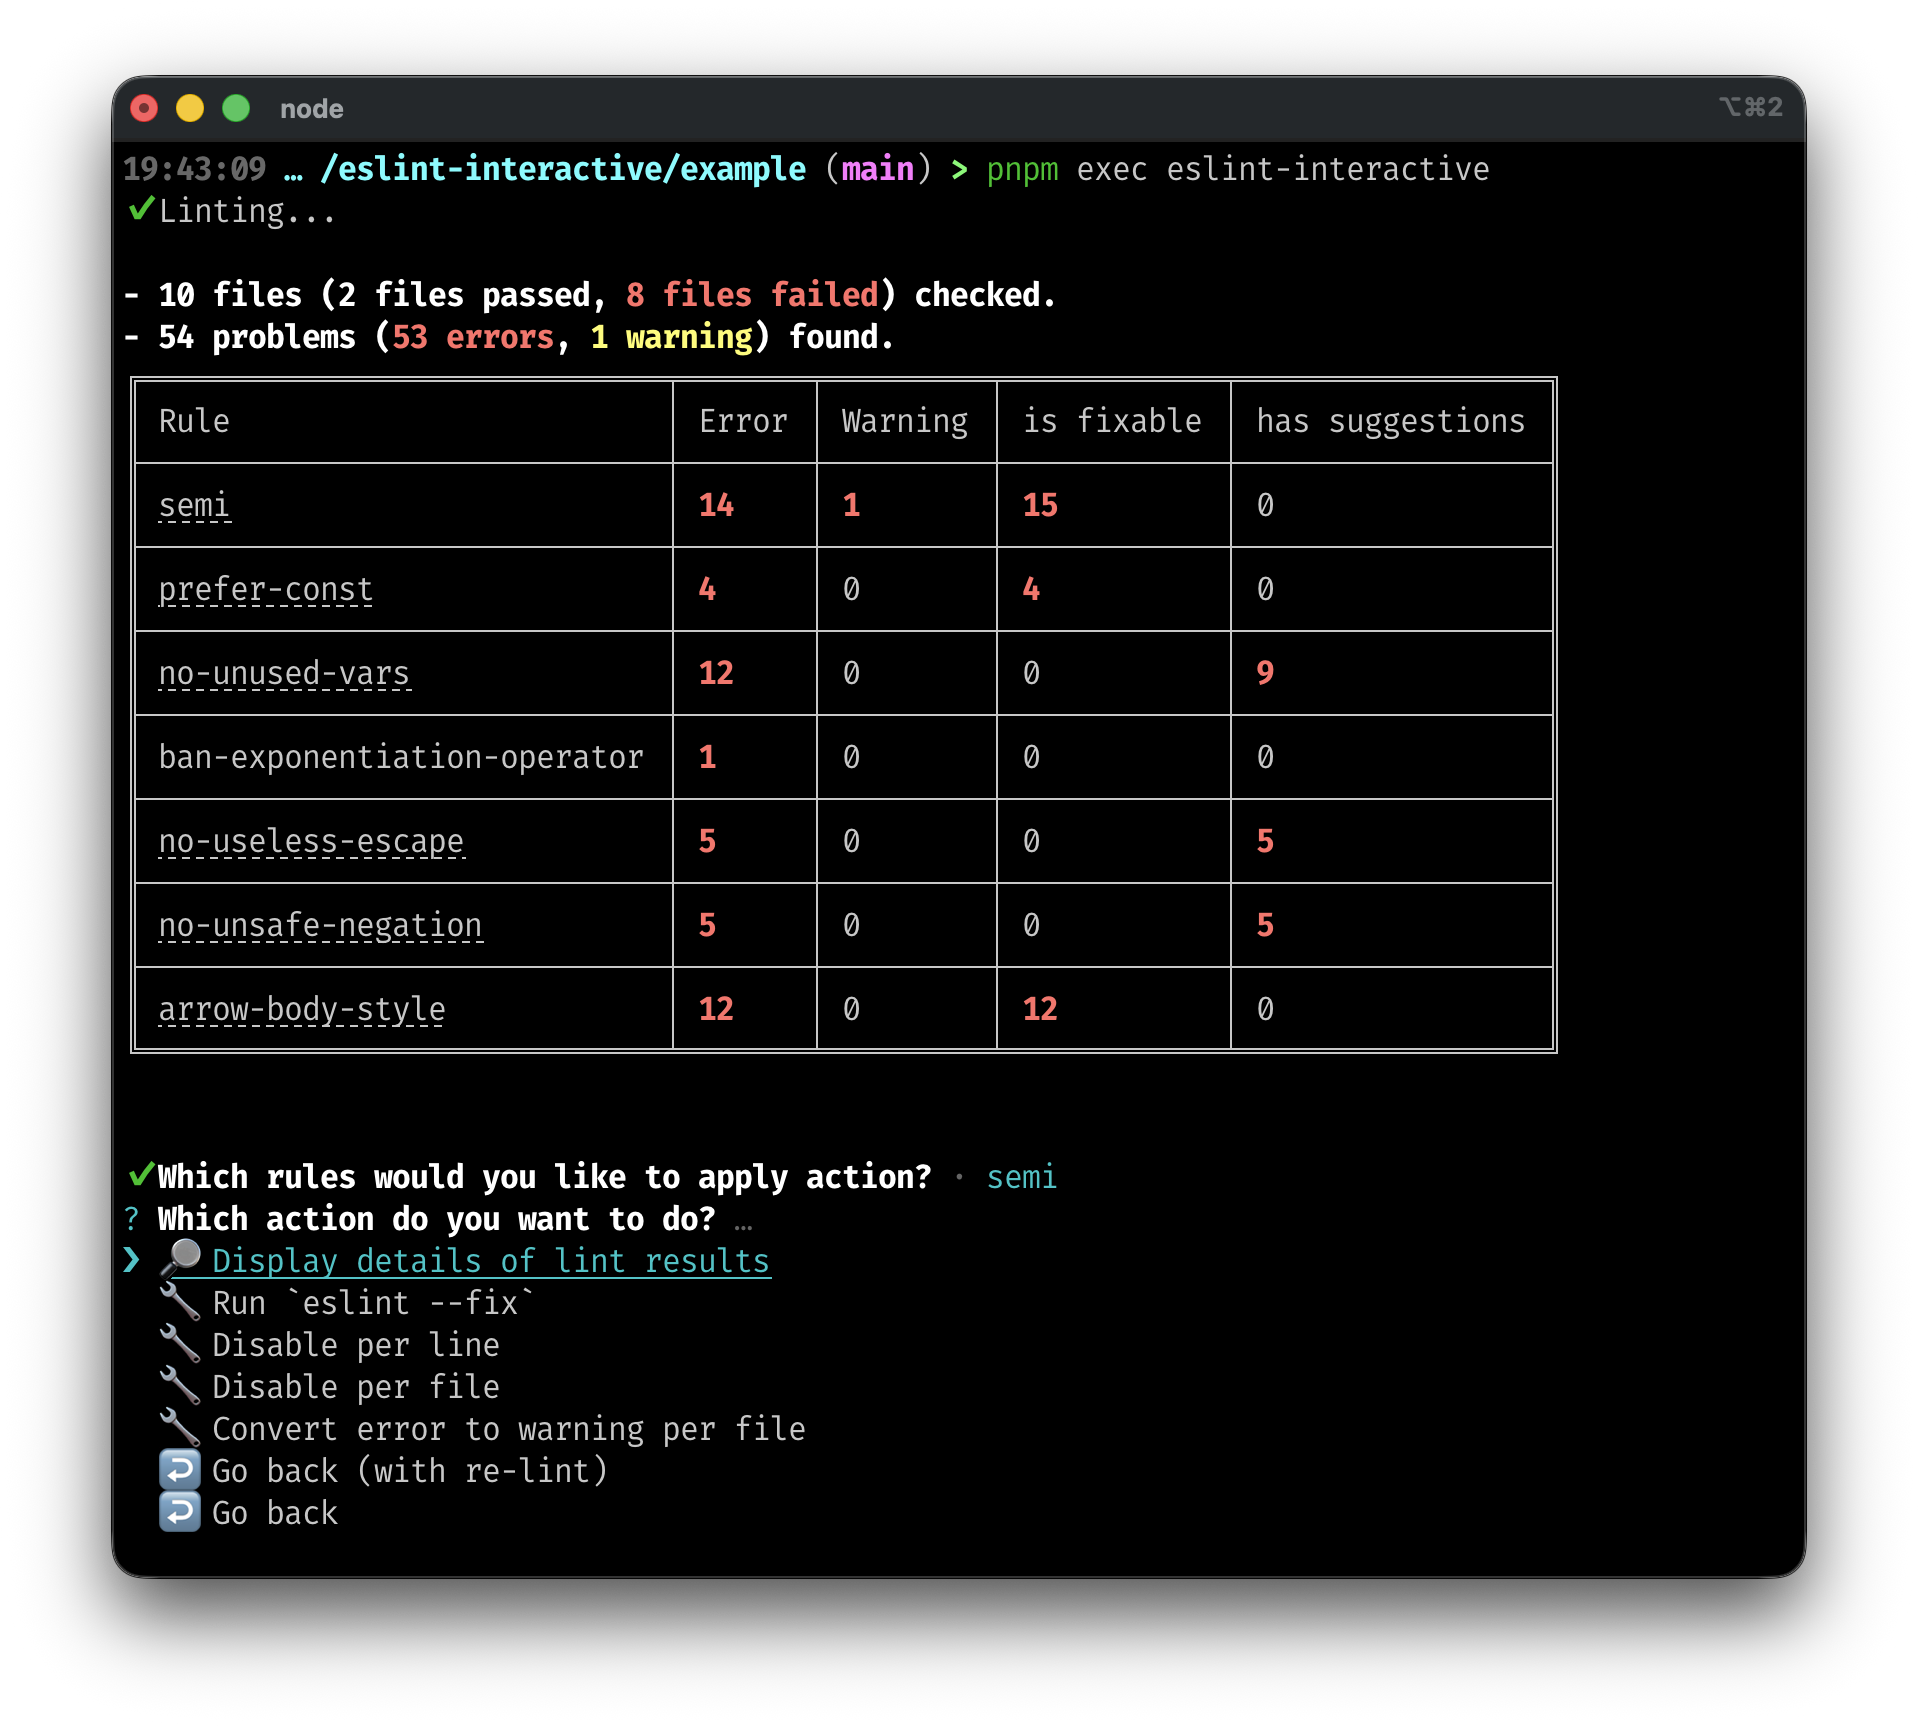
Task: Click the selected rule answer semi
Action: click(x=1021, y=1177)
